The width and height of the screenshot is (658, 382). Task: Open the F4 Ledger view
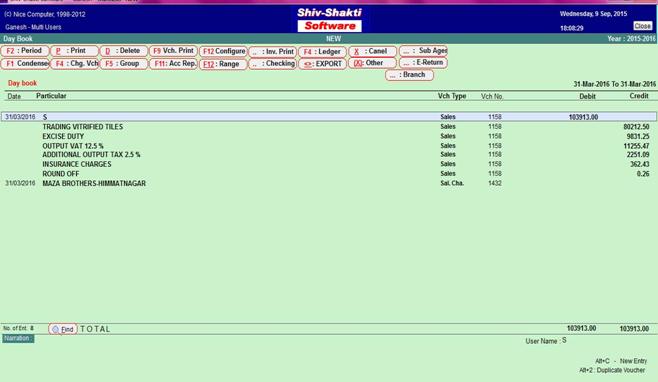tap(322, 52)
